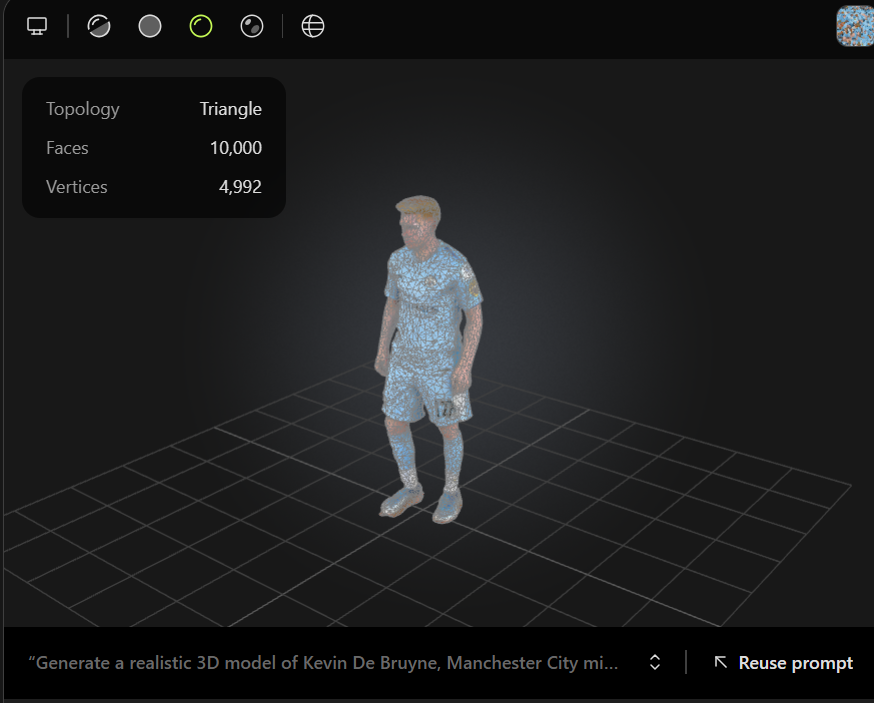Click the Faces label
Image resolution: width=874 pixels, height=703 pixels.
tap(67, 148)
